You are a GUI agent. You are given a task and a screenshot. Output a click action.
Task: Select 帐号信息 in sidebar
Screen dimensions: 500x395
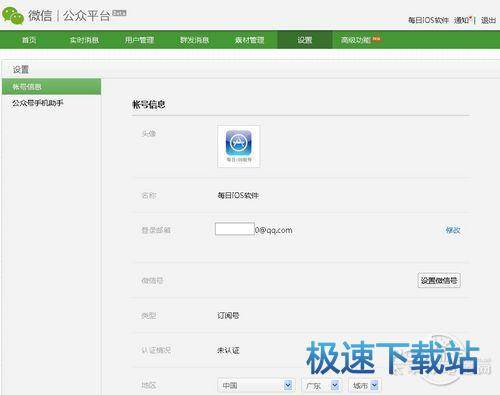pos(51,87)
